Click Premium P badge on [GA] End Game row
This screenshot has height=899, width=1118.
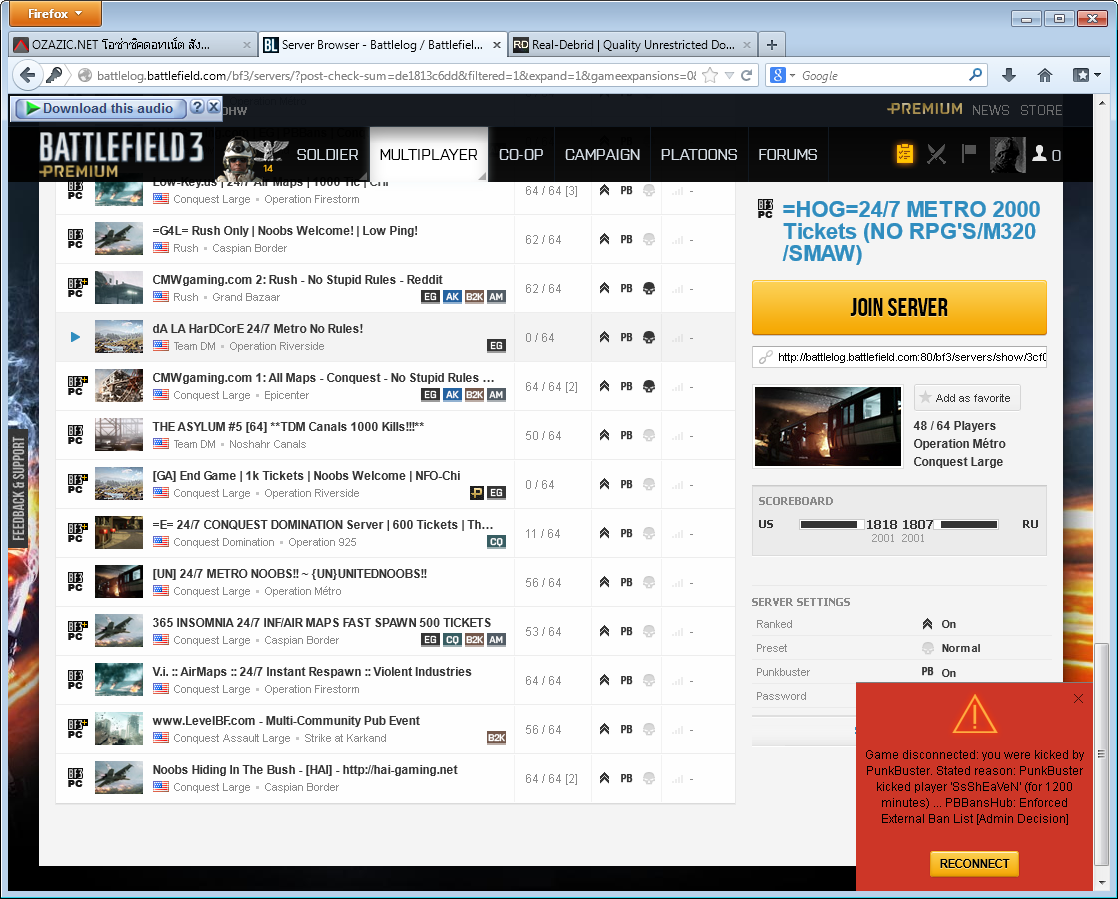point(476,493)
